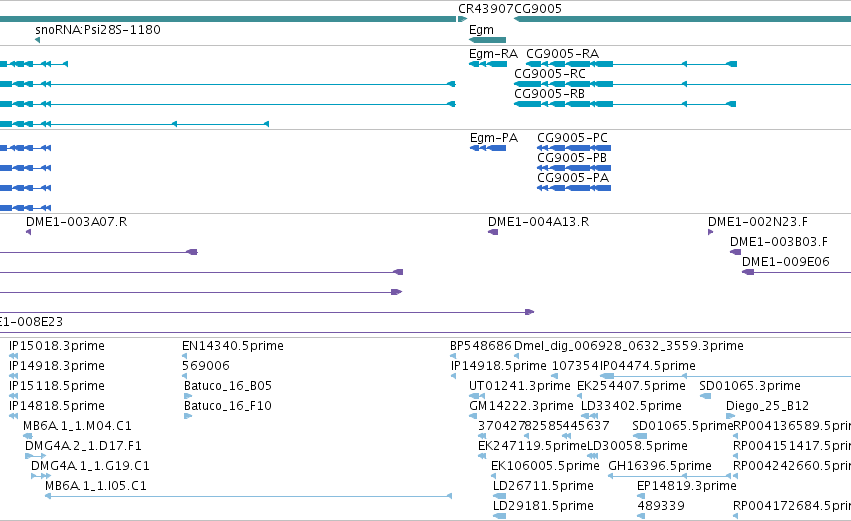Select the CG9005-RA transcript label
This screenshot has width=851, height=521.
click(562, 54)
